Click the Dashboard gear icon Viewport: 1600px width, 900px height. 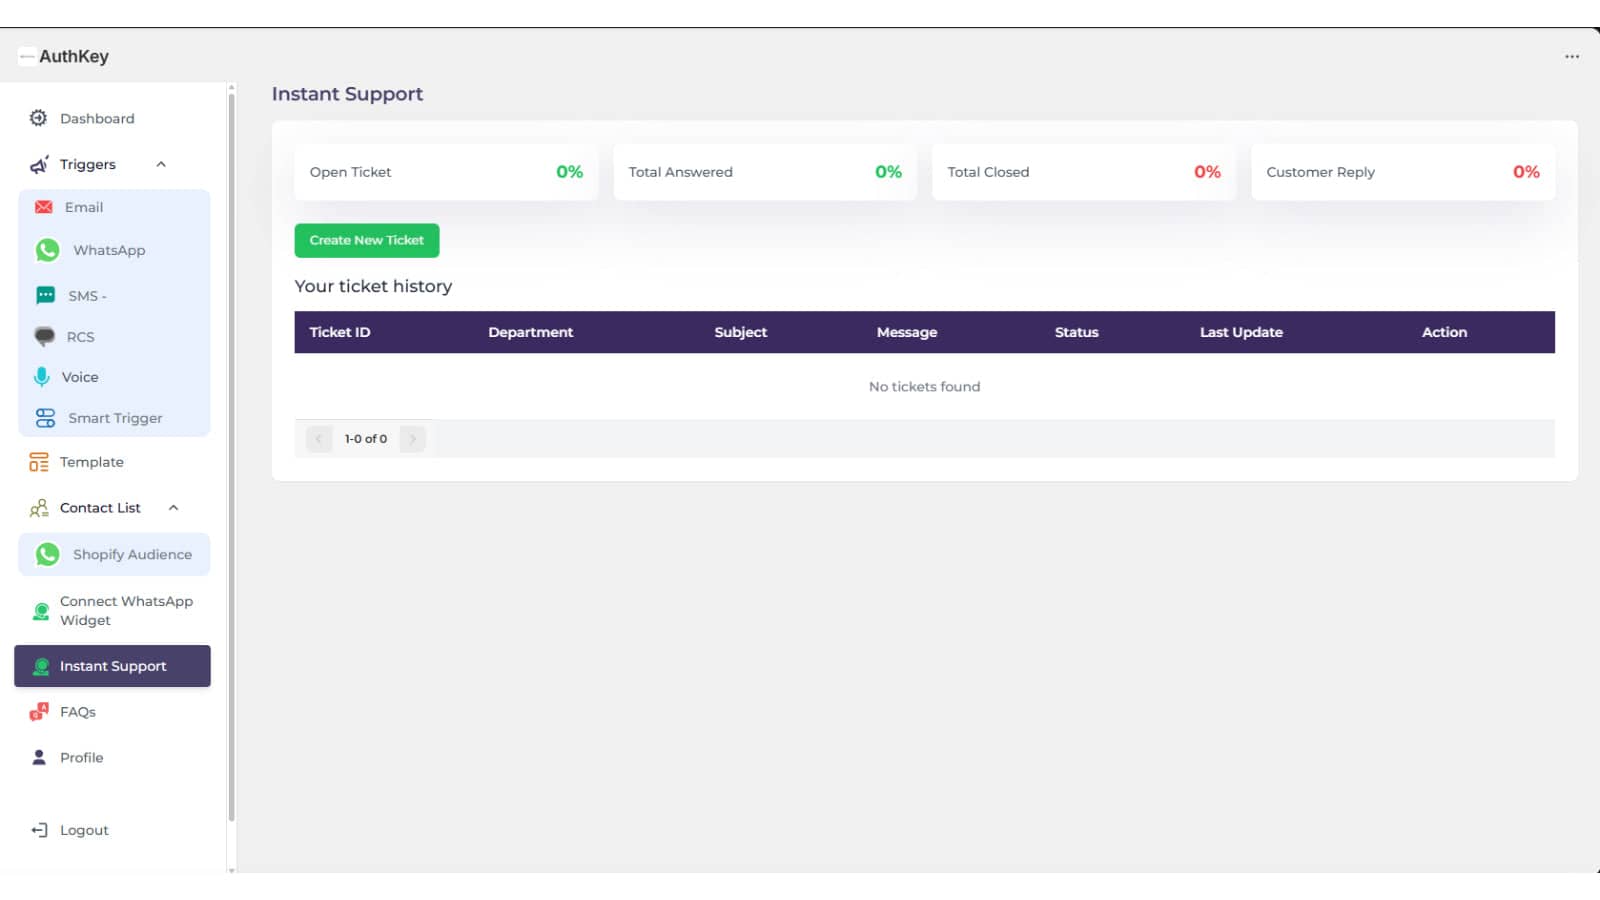tap(38, 118)
